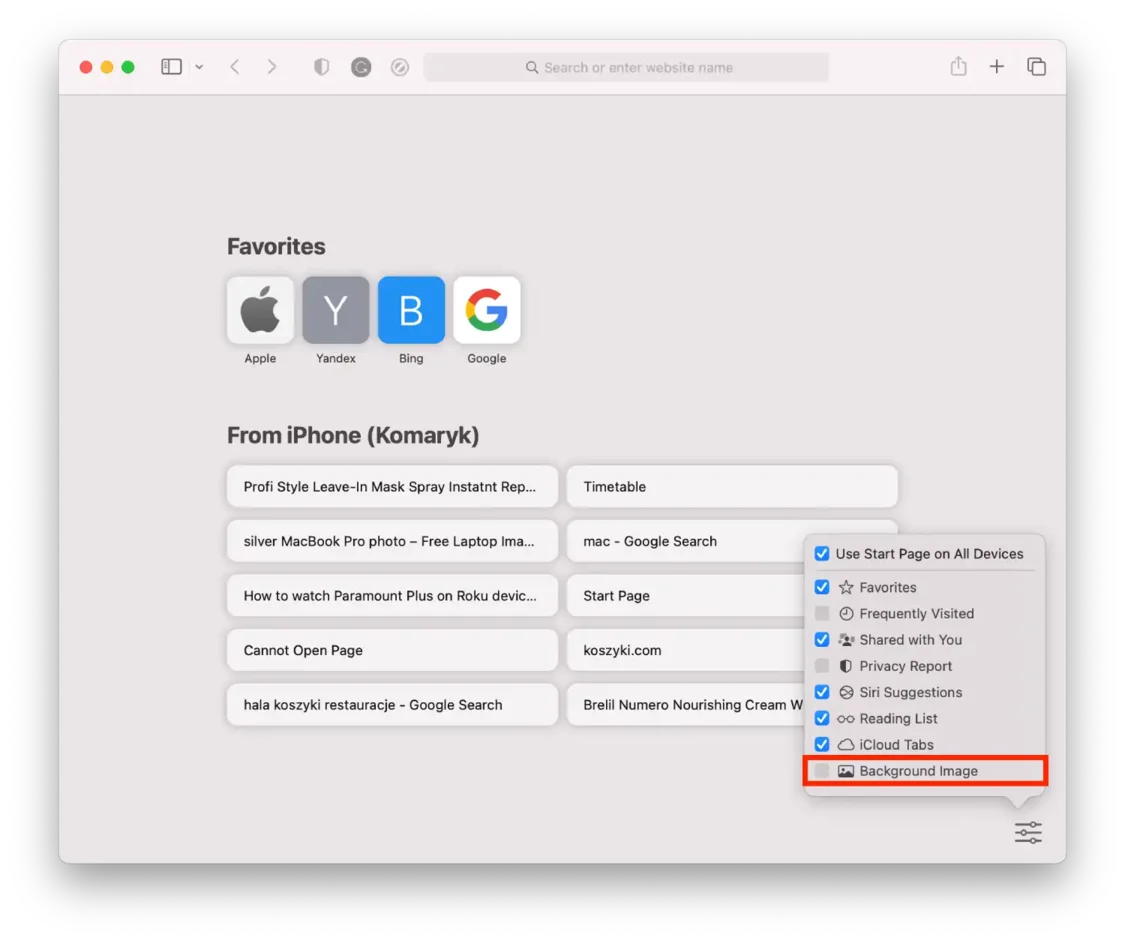
Task: Click the forward navigation arrow
Action: (271, 67)
